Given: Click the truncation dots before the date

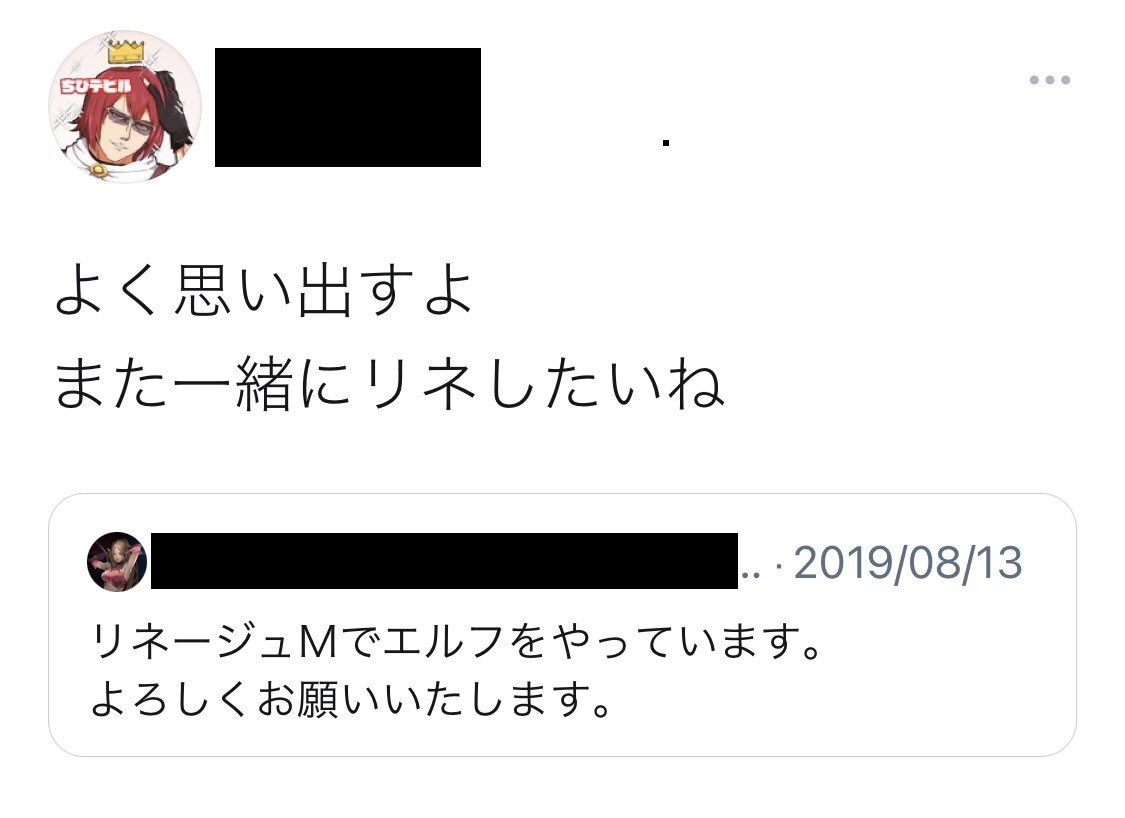Looking at the screenshot, I should tap(750, 575).
